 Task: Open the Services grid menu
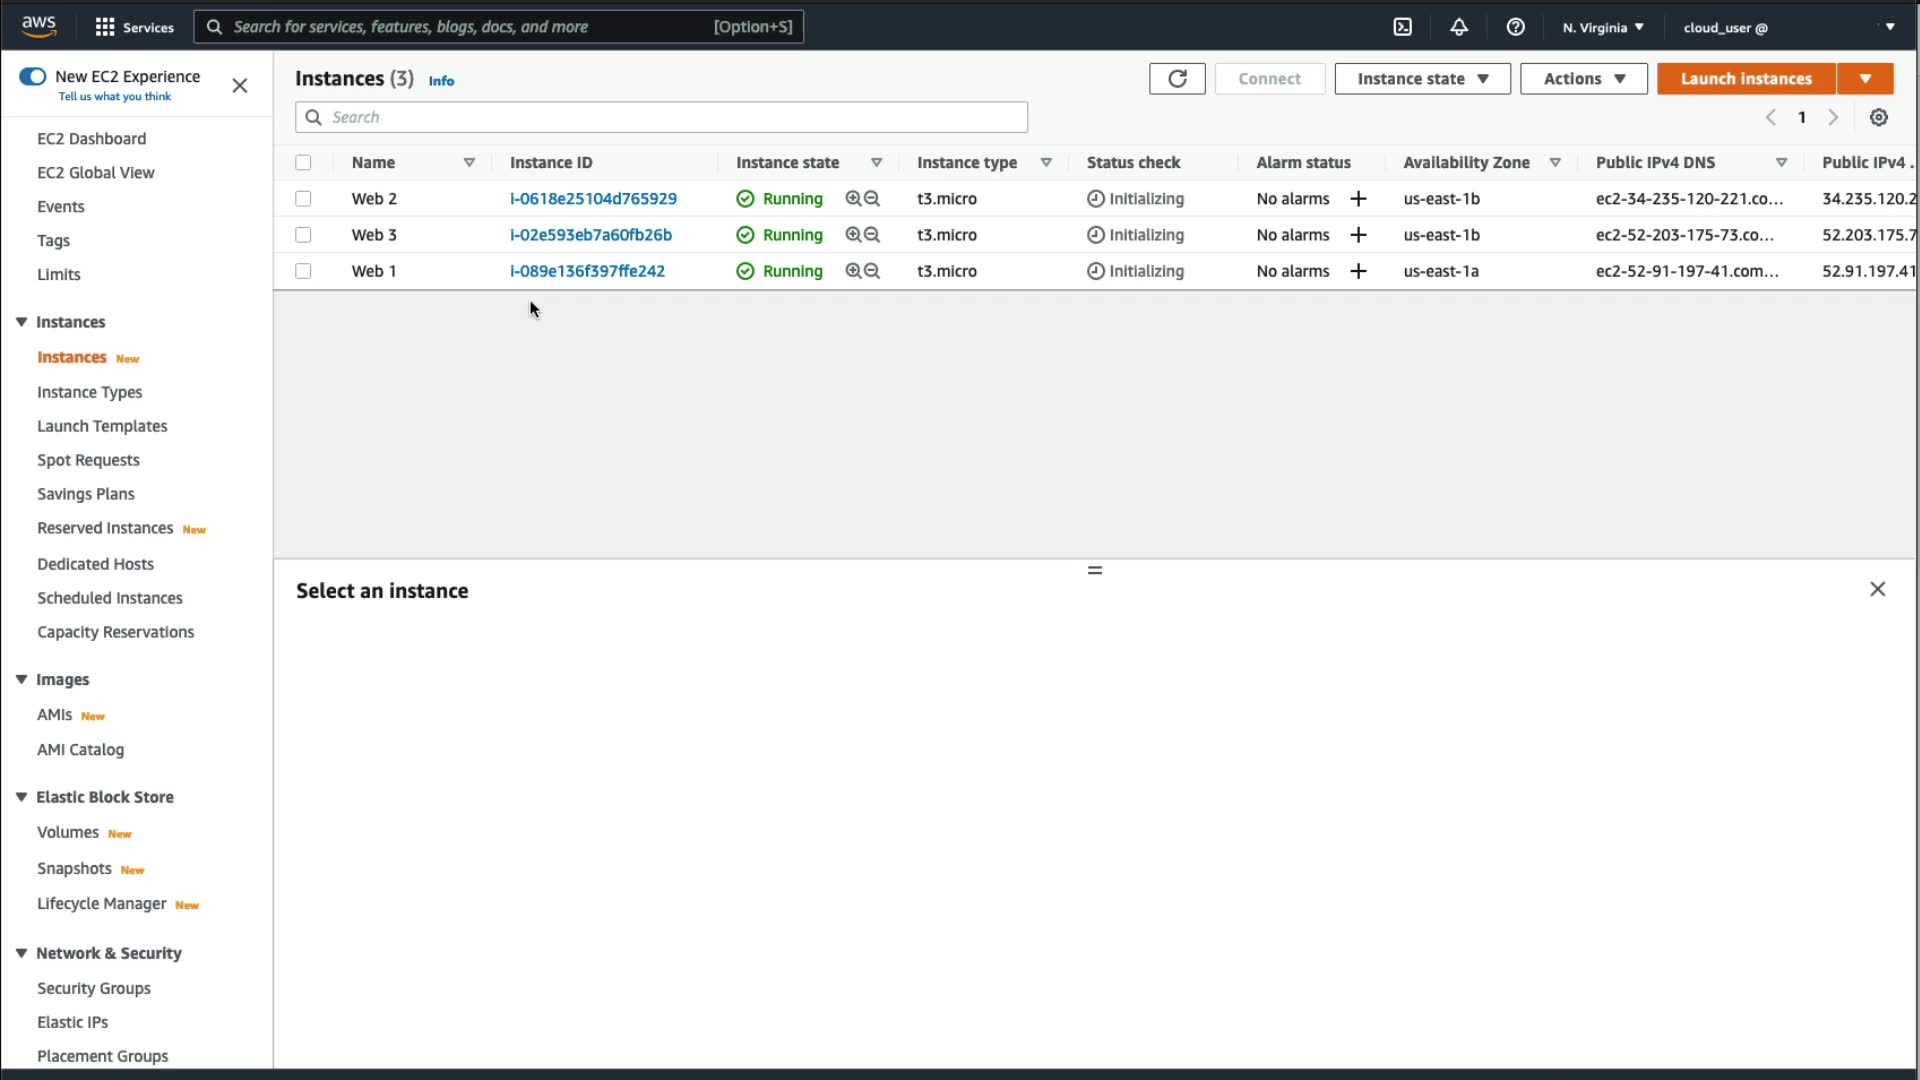(105, 27)
